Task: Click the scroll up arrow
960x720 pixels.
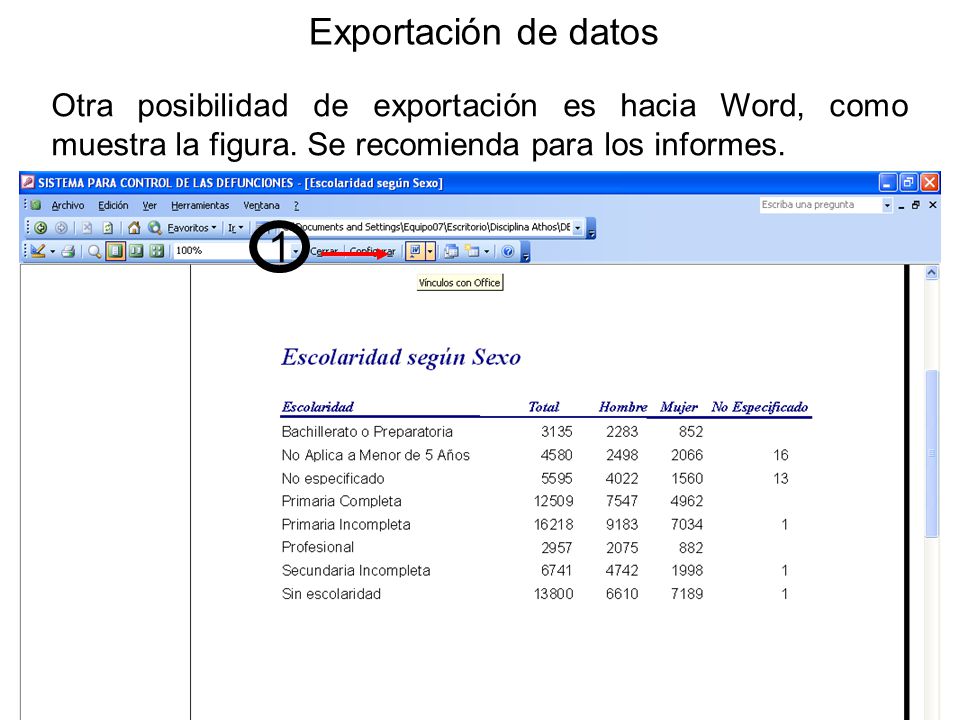Action: coord(931,273)
